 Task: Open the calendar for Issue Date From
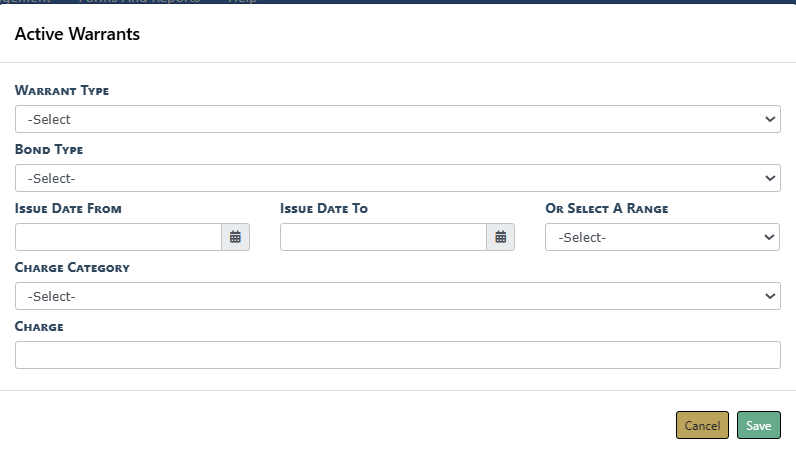pyautogui.click(x=235, y=237)
